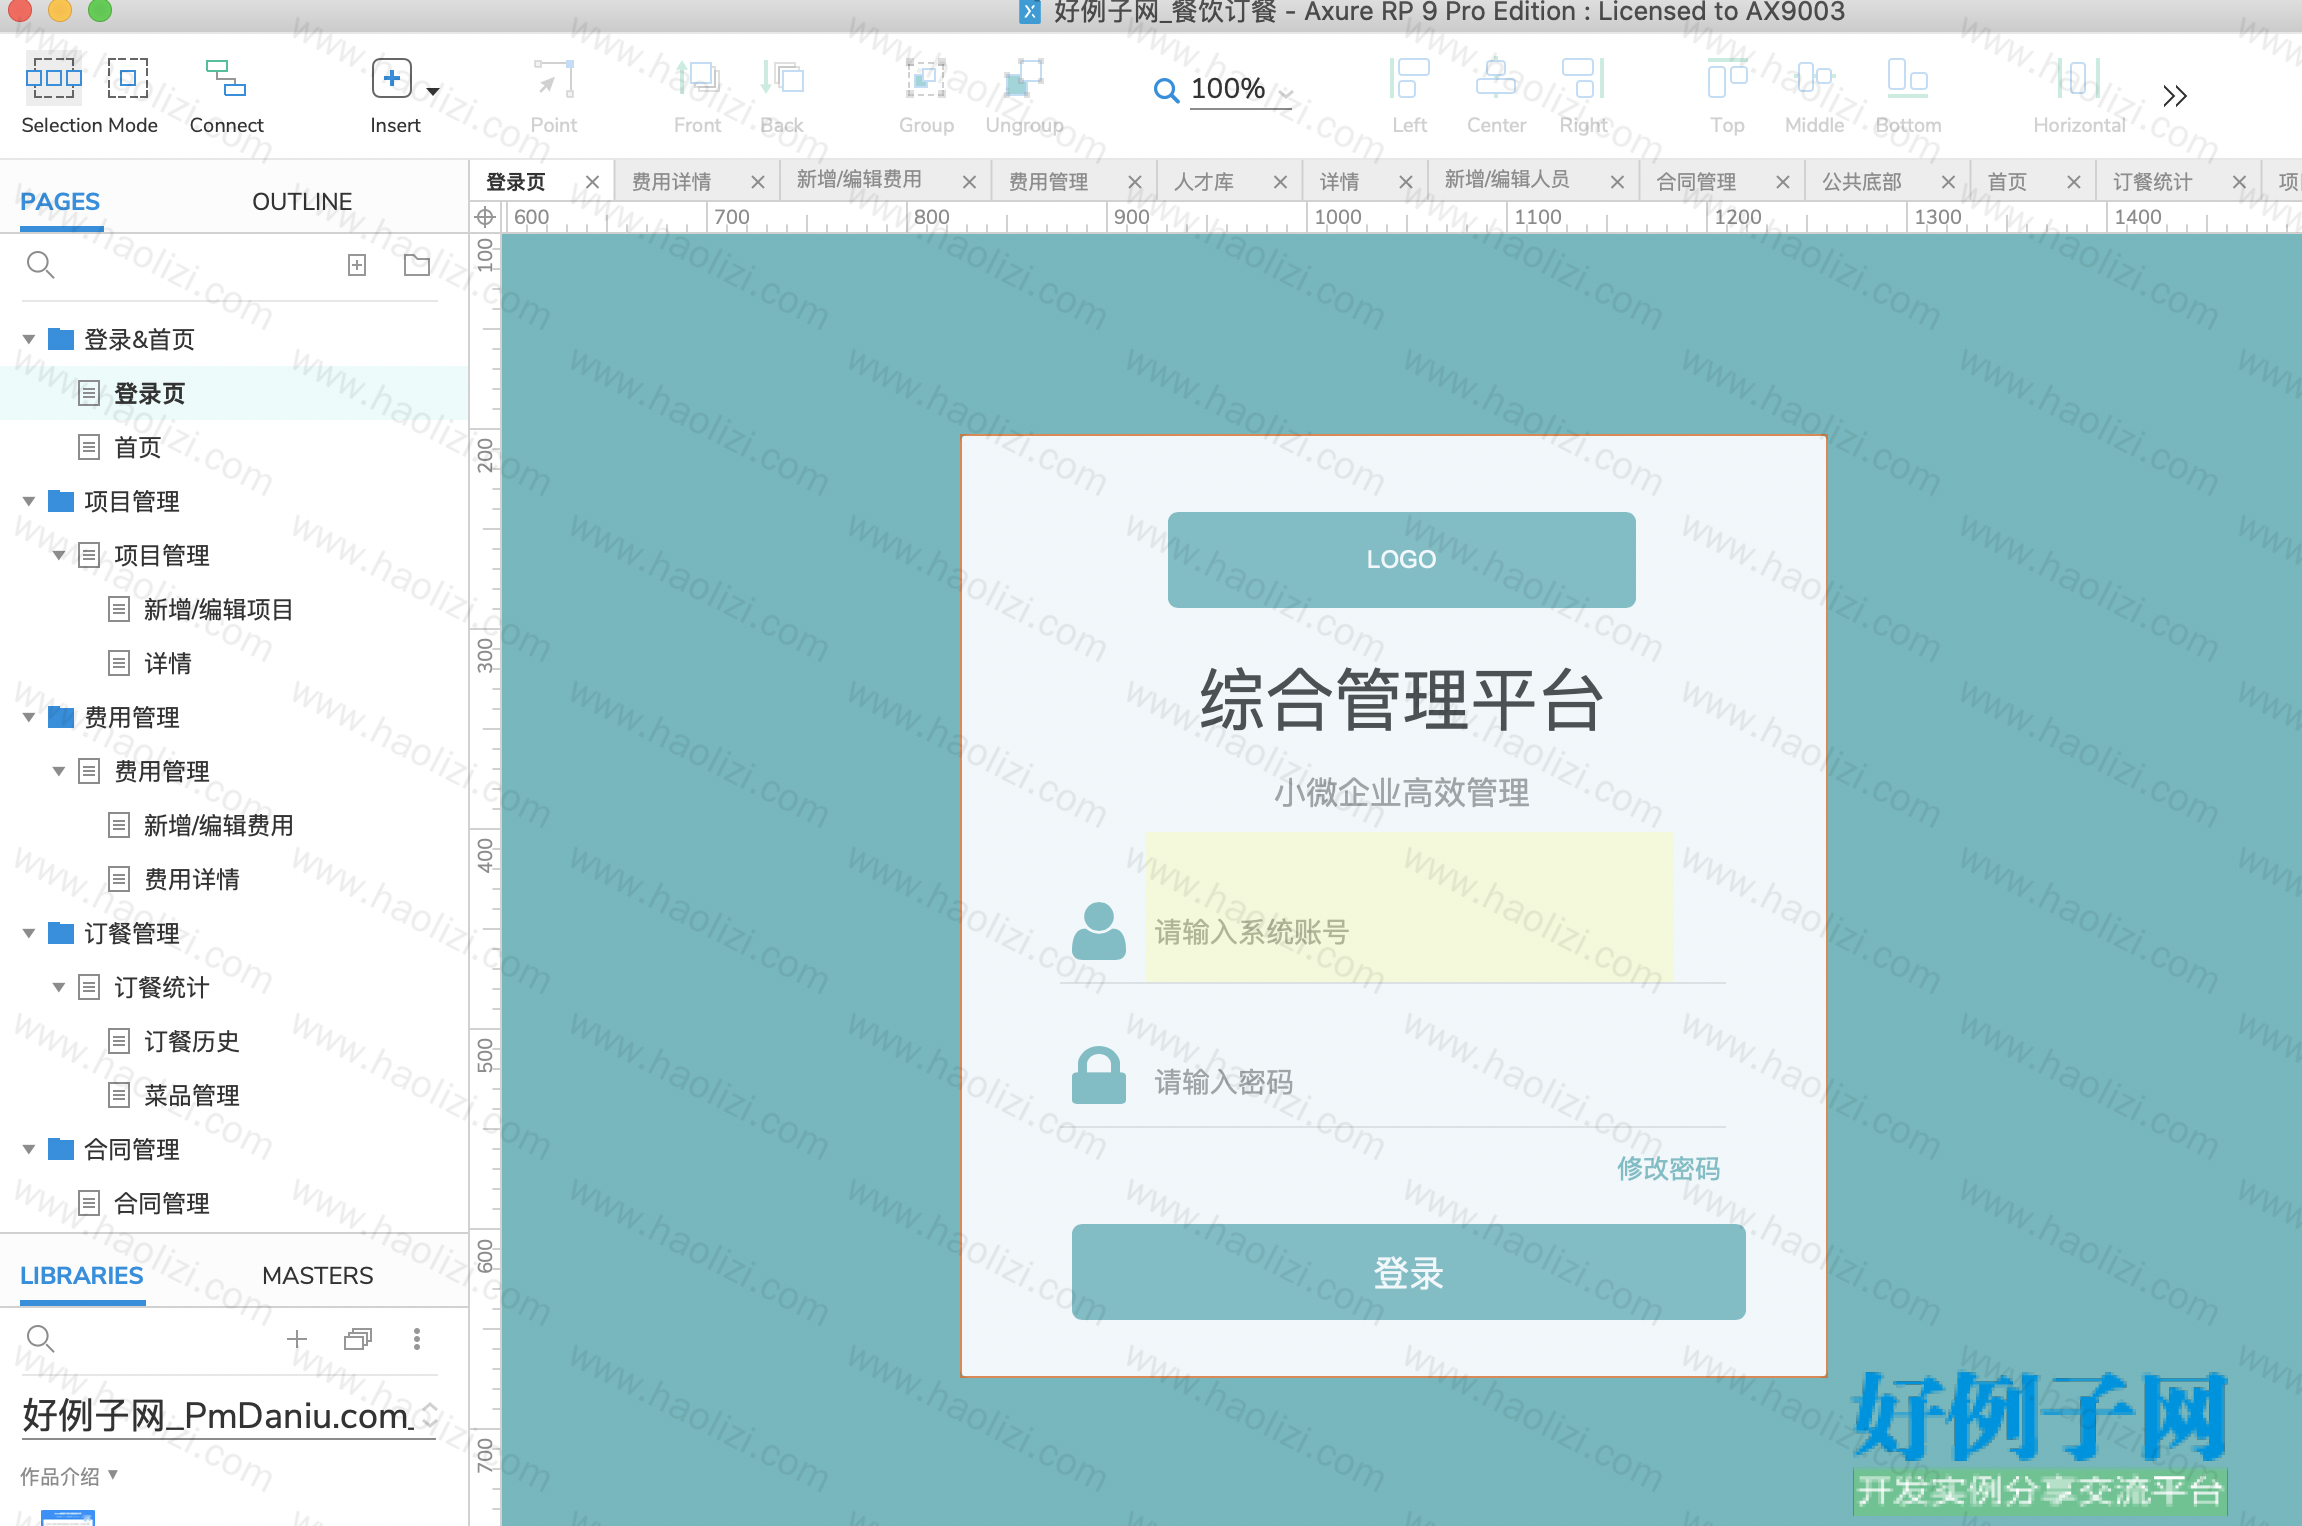Collapse the 作品介绍 library section
2302x1526 pixels.
tap(113, 1474)
